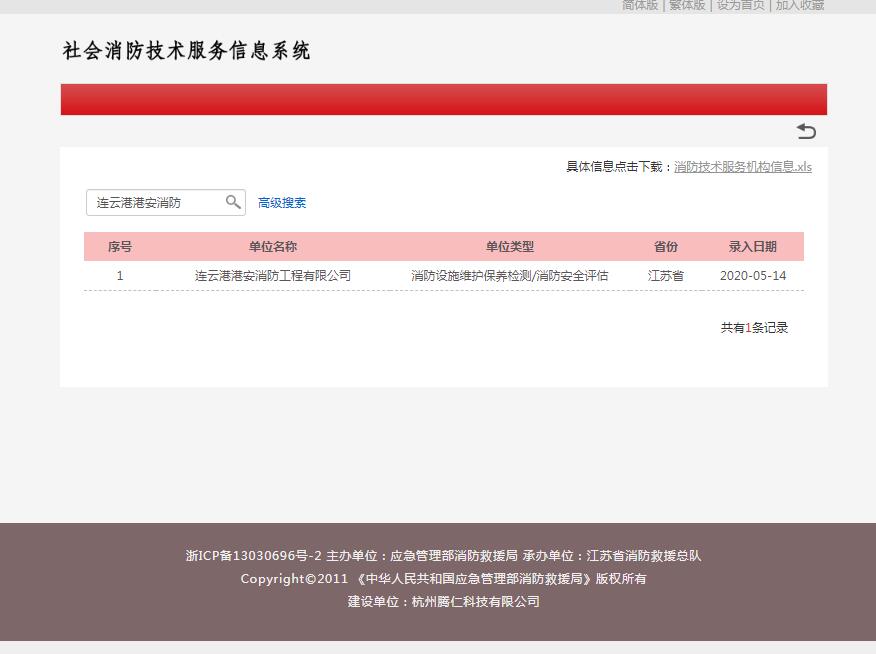The image size is (876, 654).
Task: Click the 江苏省 province entry
Action: pyautogui.click(x=665, y=275)
